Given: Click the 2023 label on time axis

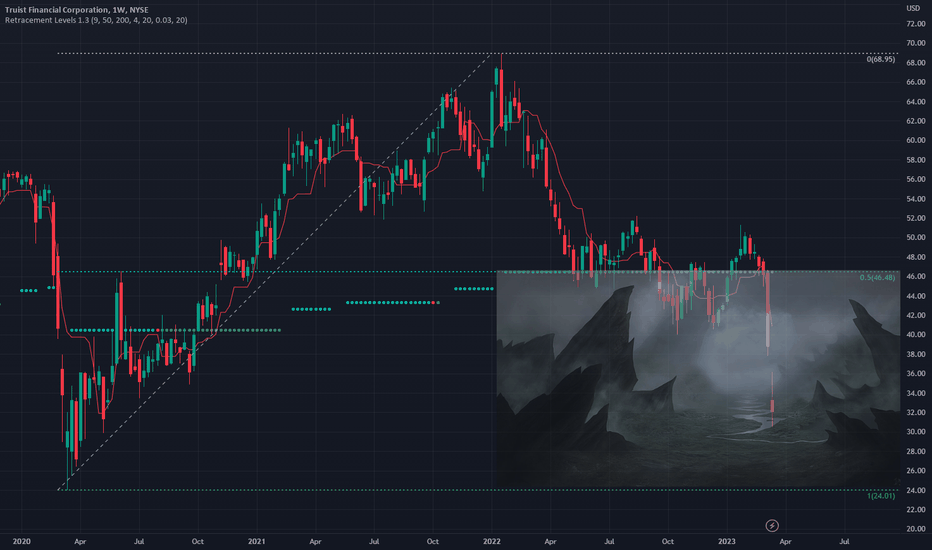Looking at the screenshot, I should click(x=727, y=542).
